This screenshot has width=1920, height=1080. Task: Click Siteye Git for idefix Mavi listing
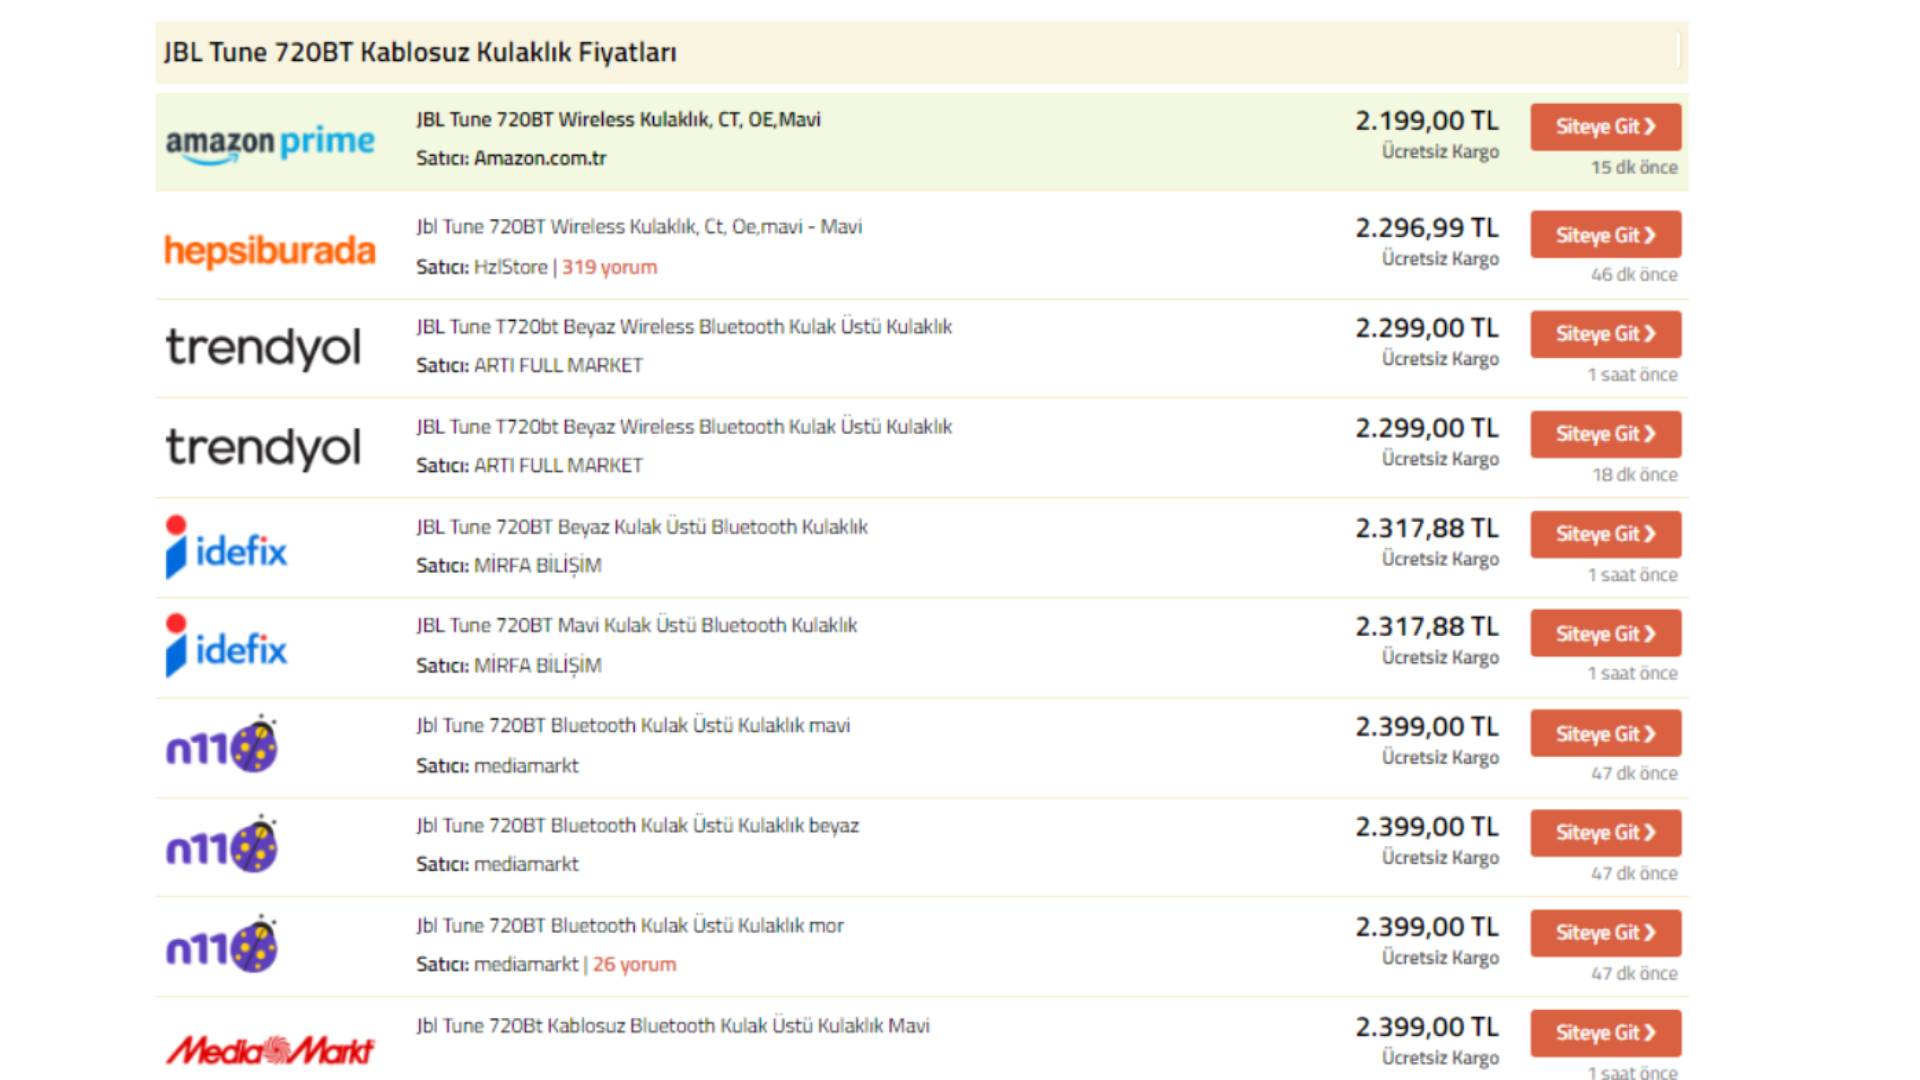(1605, 633)
